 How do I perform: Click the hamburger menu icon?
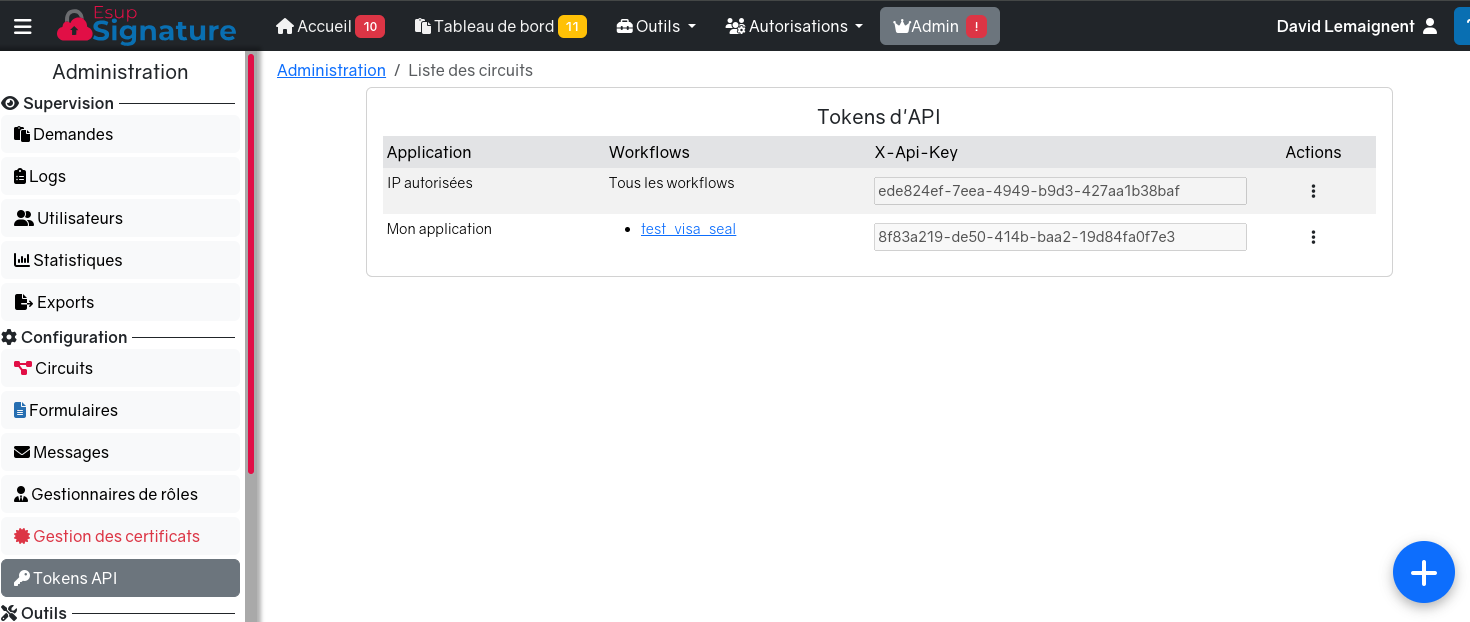coord(22,27)
